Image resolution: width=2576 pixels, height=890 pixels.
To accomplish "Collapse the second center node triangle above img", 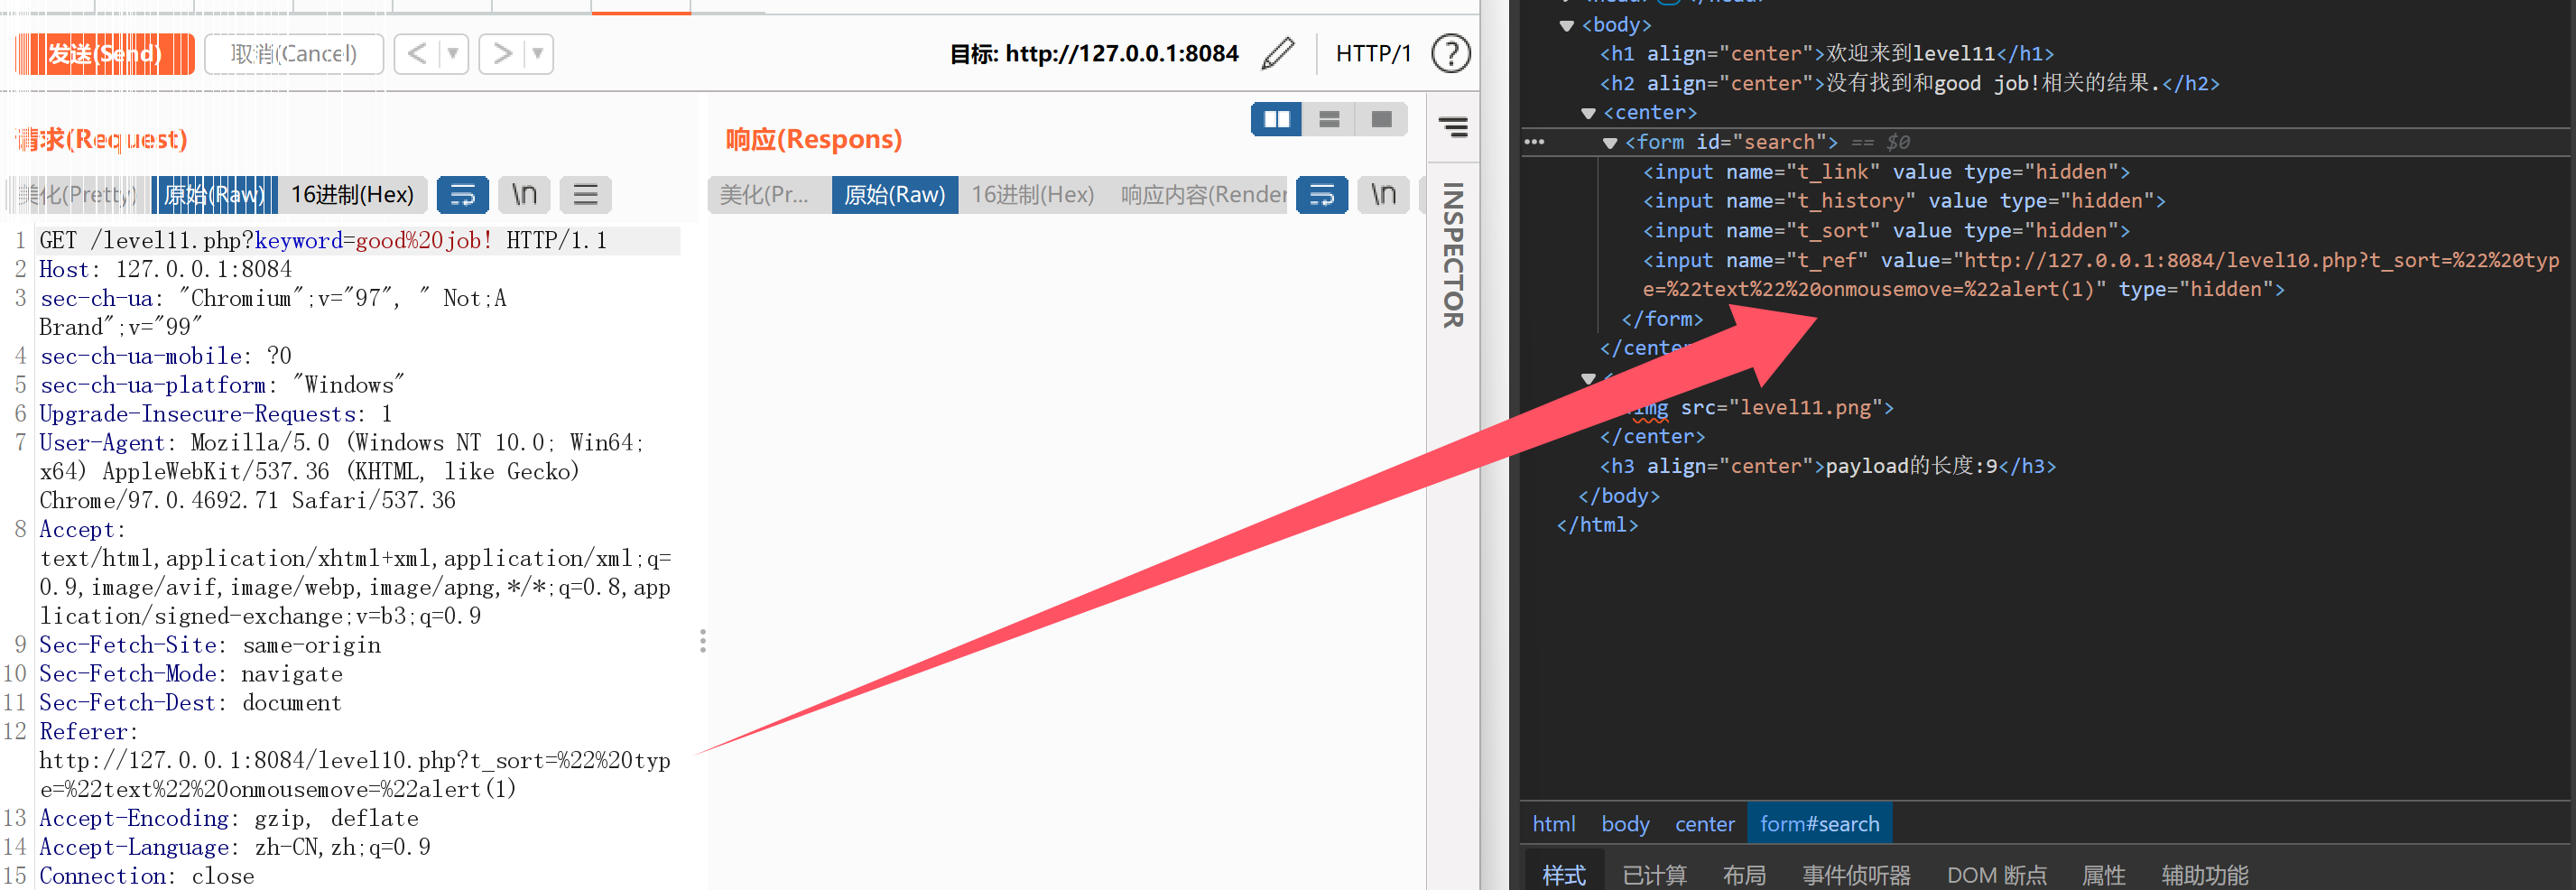I will click(x=1588, y=379).
